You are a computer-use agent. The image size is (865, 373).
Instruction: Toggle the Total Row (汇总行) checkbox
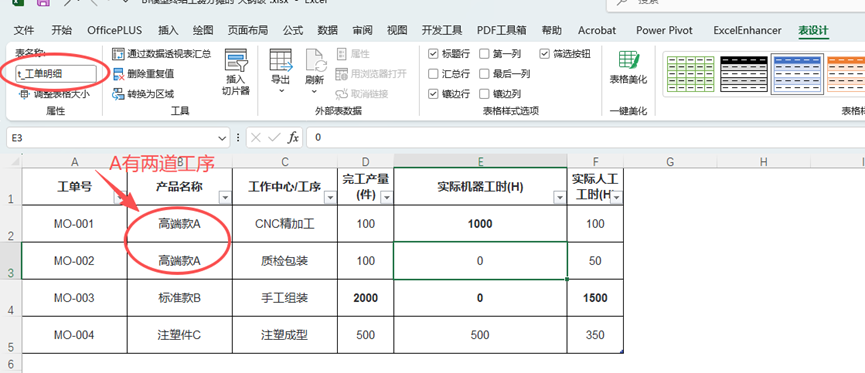[434, 74]
